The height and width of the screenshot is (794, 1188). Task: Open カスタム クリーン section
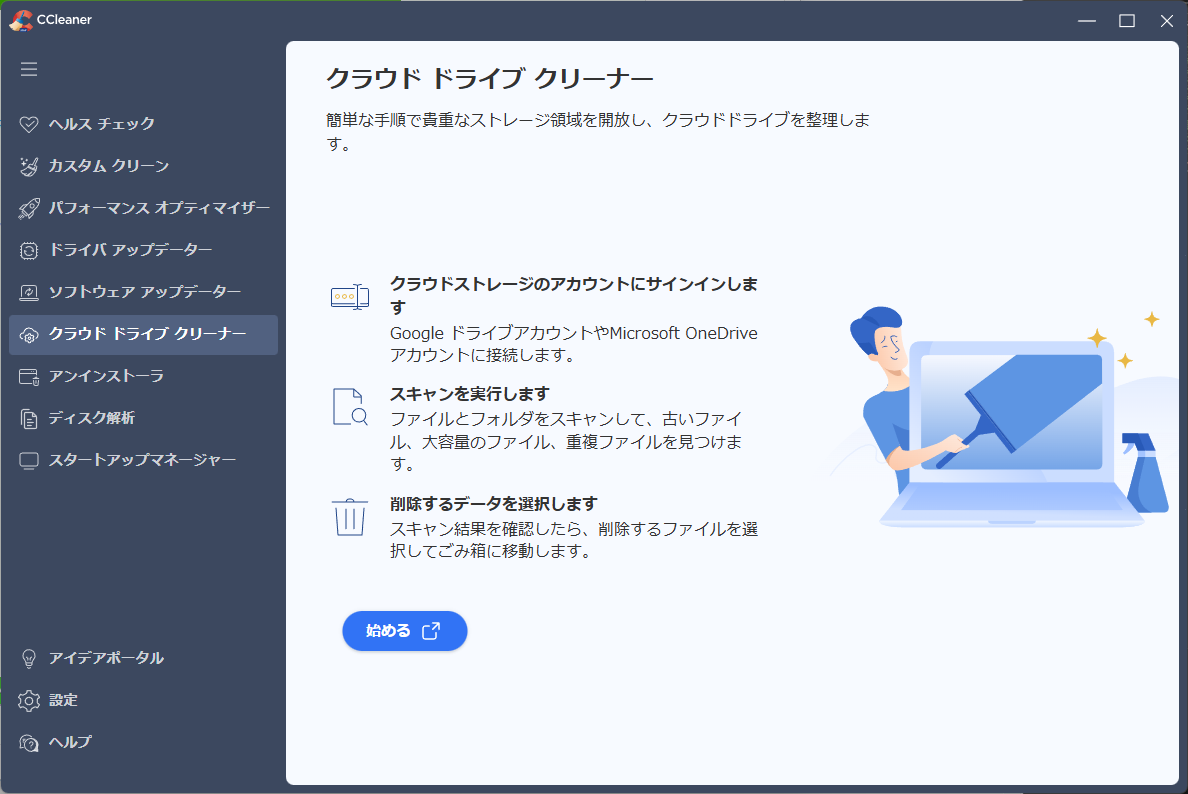[x=143, y=167]
